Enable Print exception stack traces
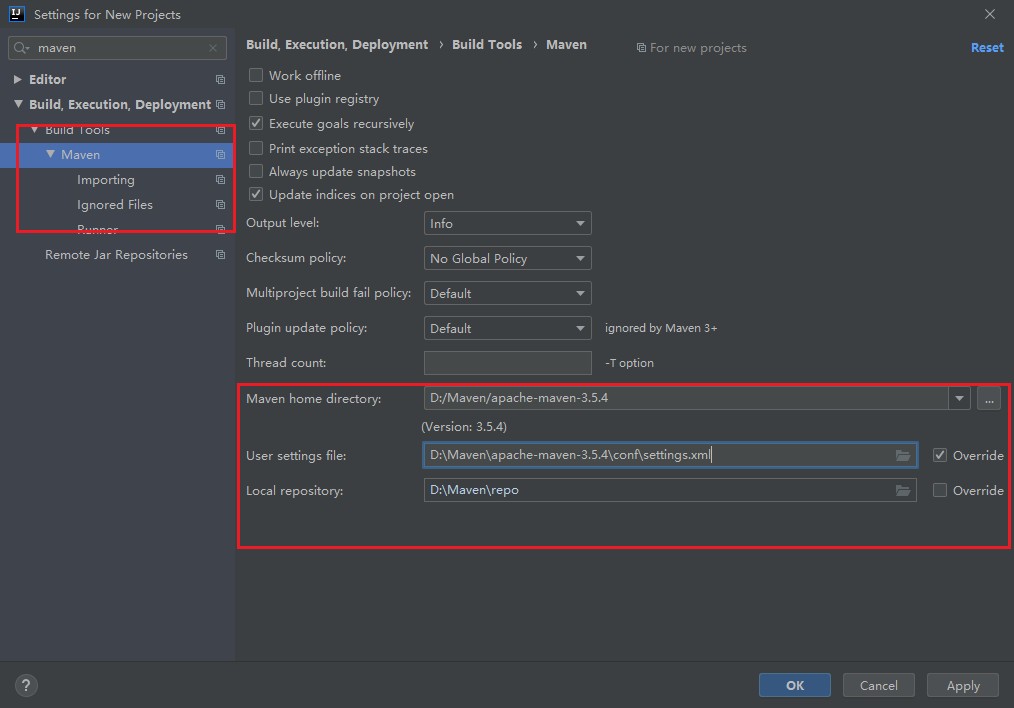1014x708 pixels. pos(256,148)
